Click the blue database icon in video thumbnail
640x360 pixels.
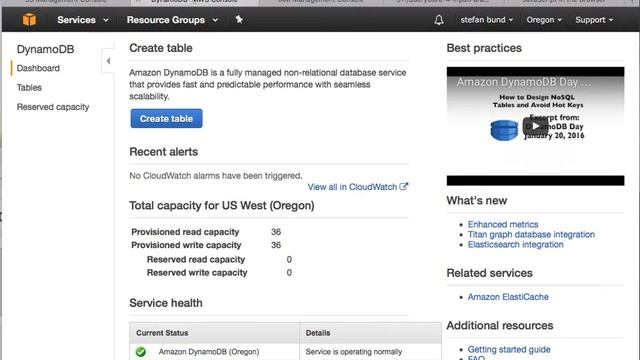point(504,130)
